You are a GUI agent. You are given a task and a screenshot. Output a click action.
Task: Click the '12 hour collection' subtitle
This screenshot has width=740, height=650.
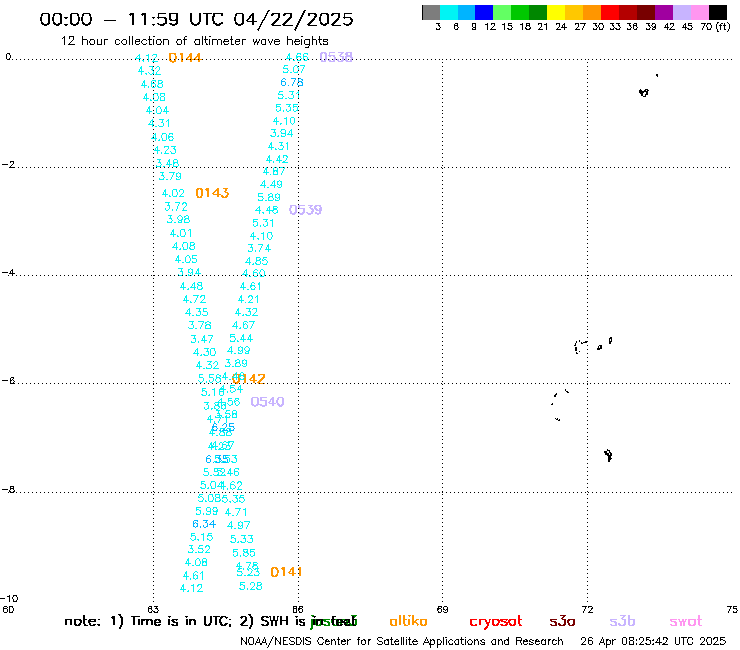click(194, 41)
